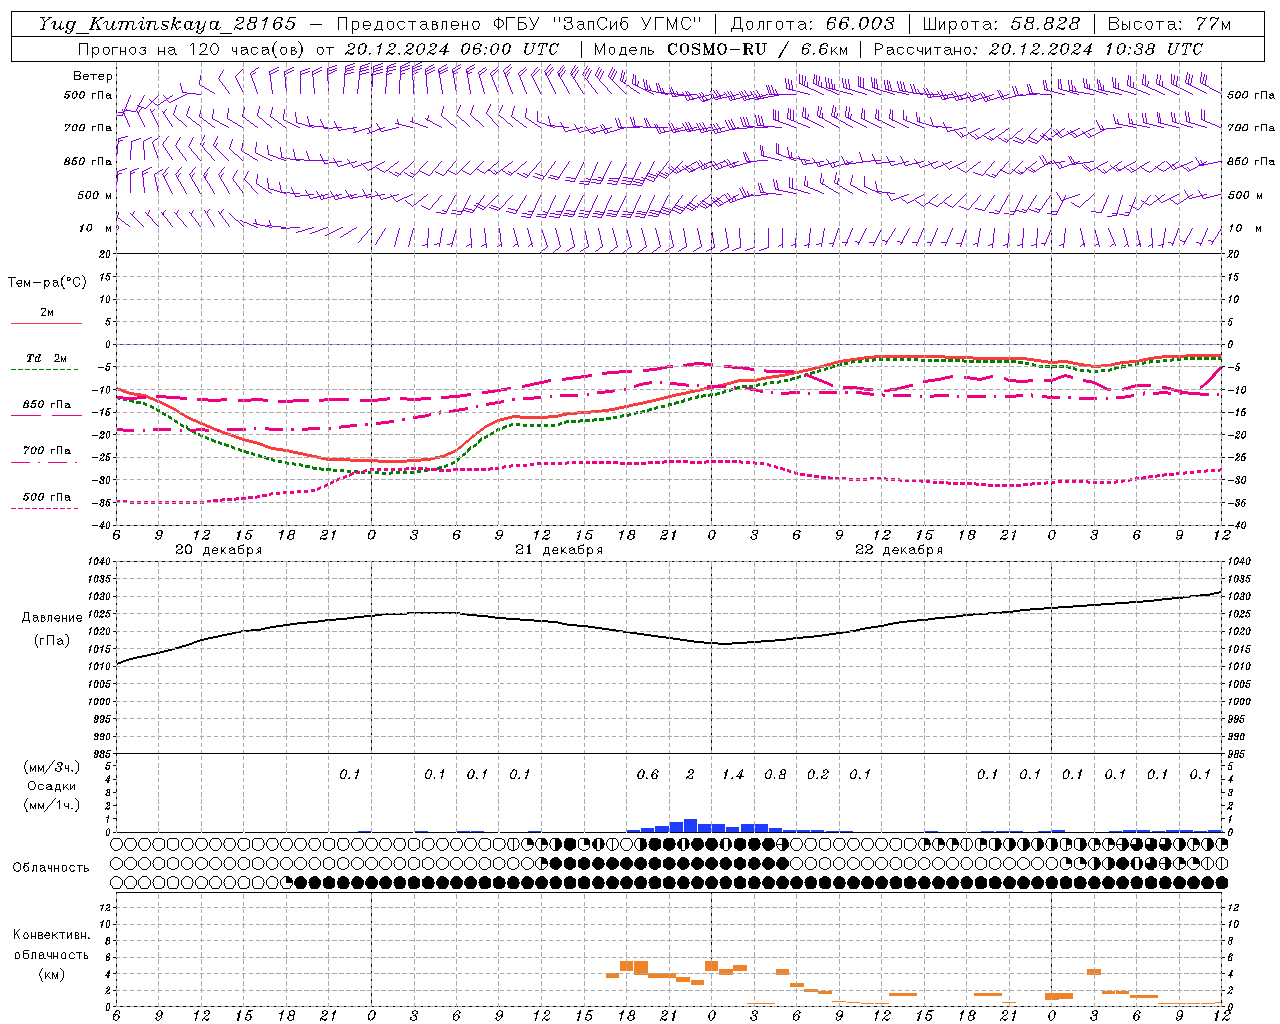Click the (км) unit under convective cloudiness
This screenshot has width=1280, height=1024.
coord(51,974)
